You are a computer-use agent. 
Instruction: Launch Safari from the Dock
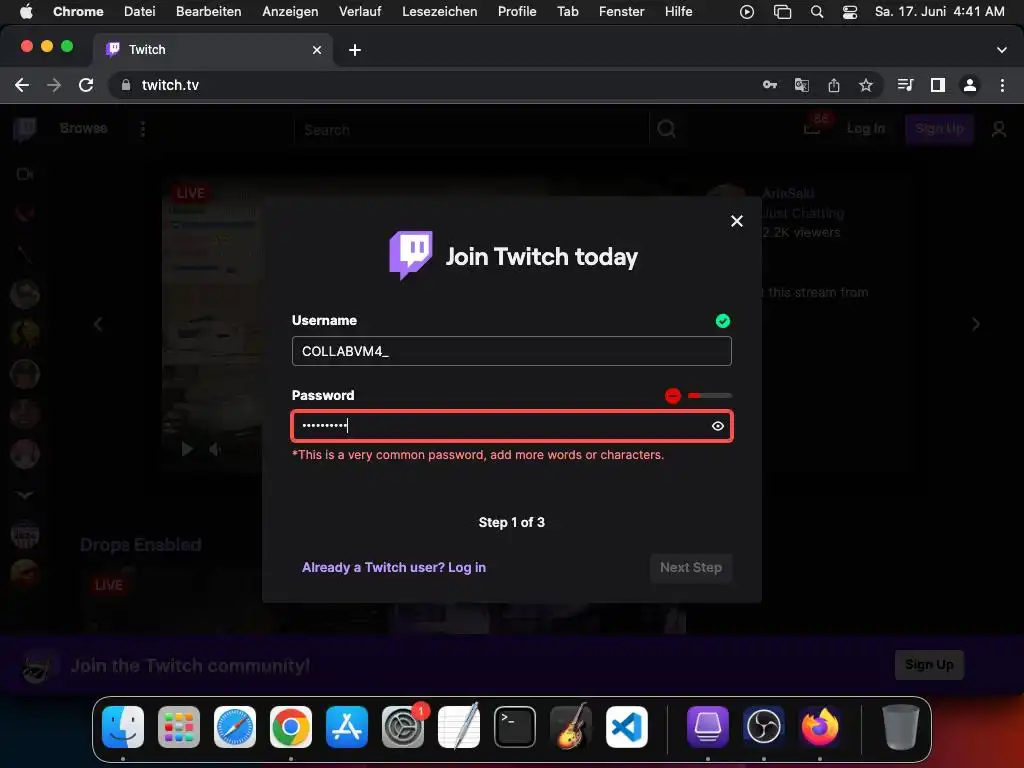(234, 727)
